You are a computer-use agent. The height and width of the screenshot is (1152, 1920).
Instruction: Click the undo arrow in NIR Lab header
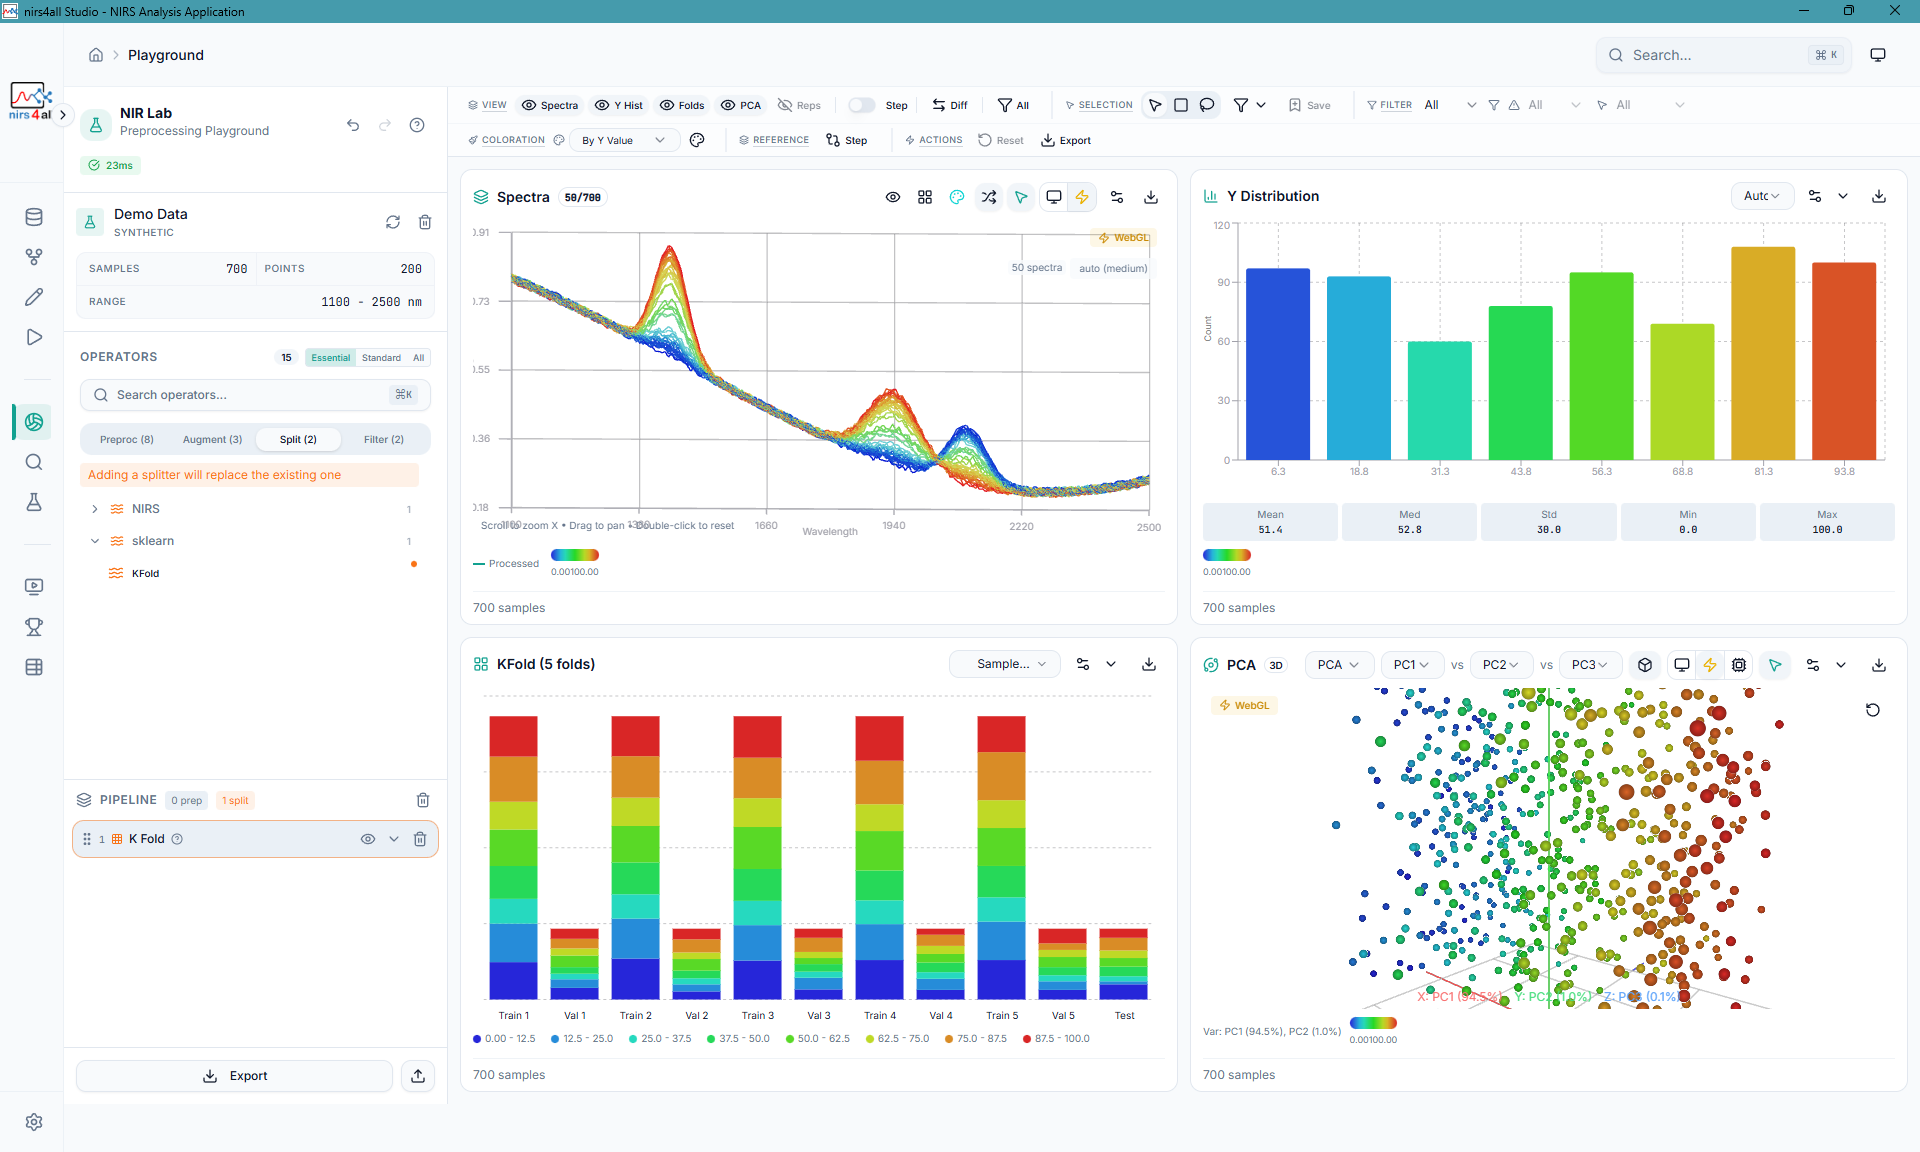[353, 125]
